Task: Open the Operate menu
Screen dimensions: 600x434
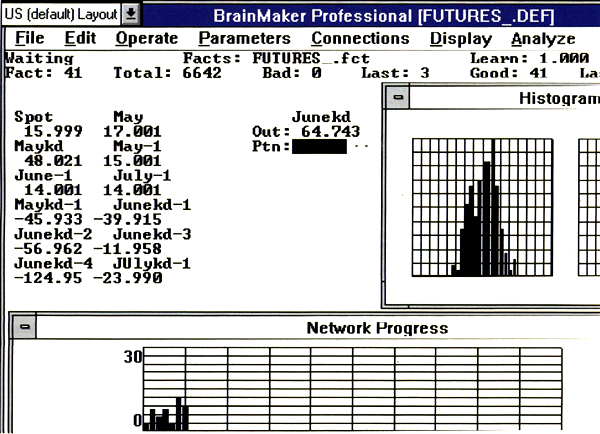Action: point(147,39)
